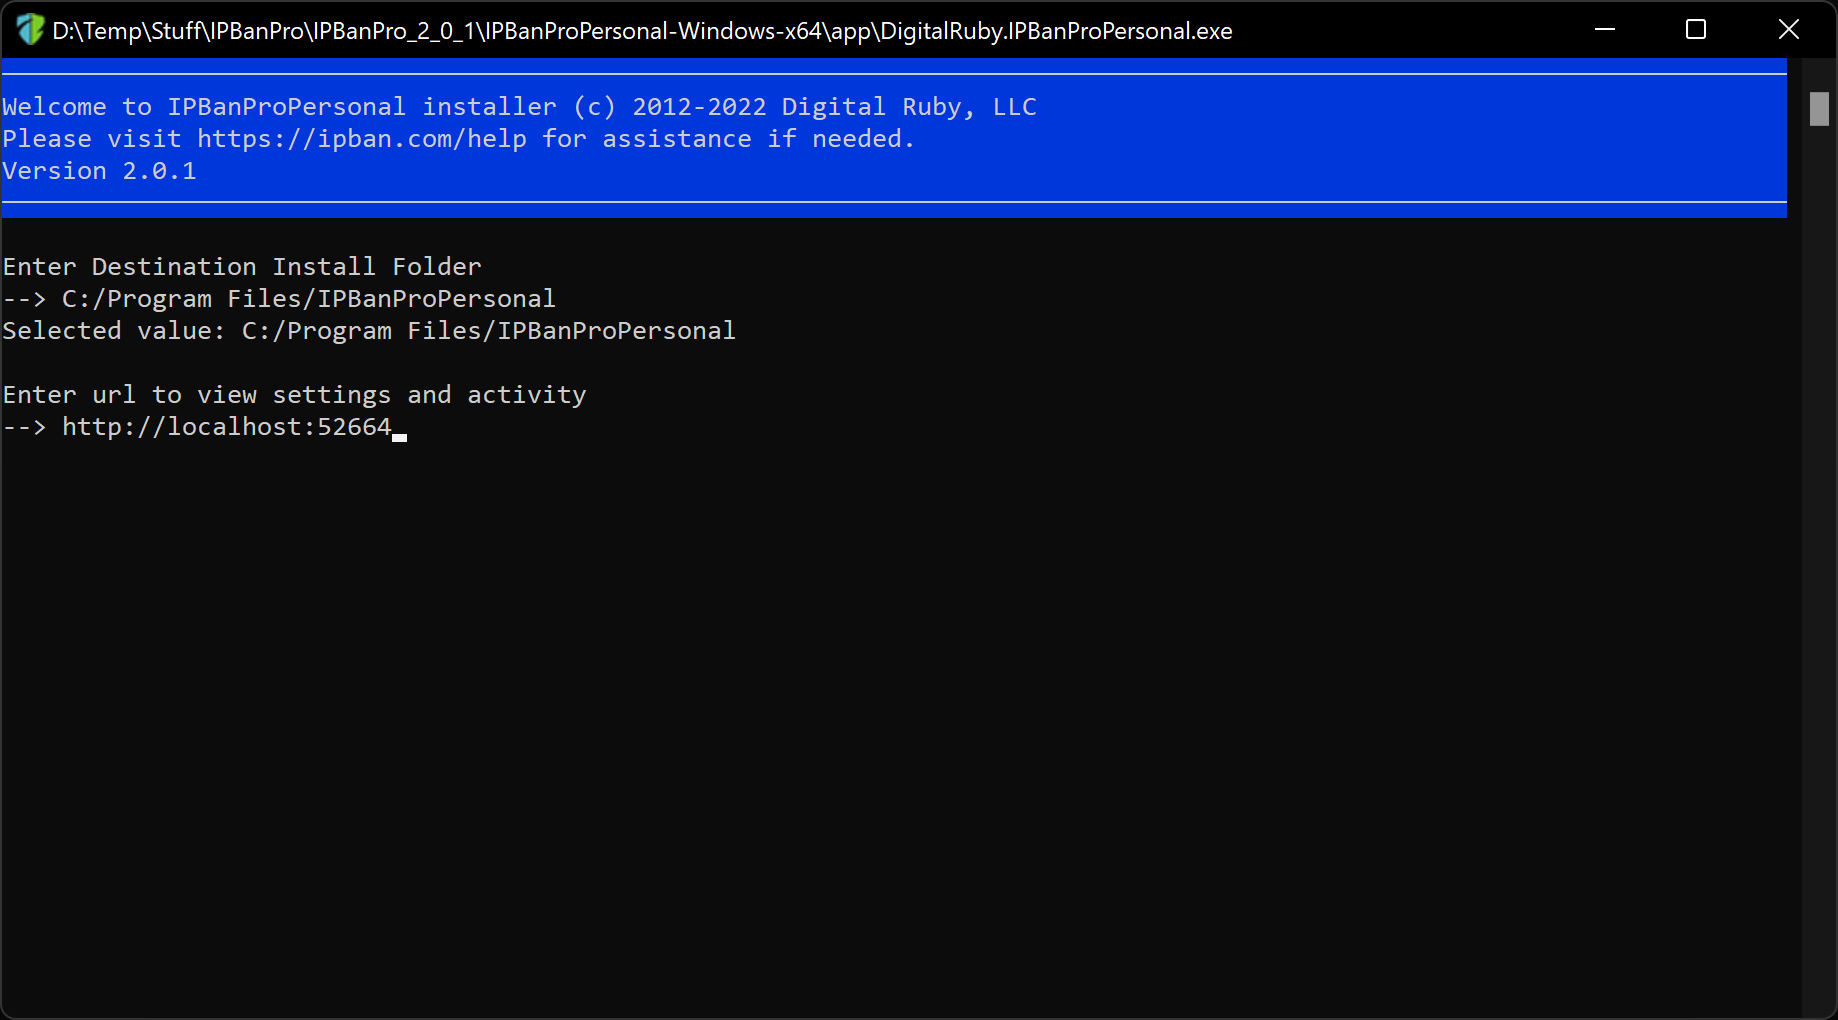Click the DigitalRuby.IPBanProPersonal.exe title bar path

[642, 31]
